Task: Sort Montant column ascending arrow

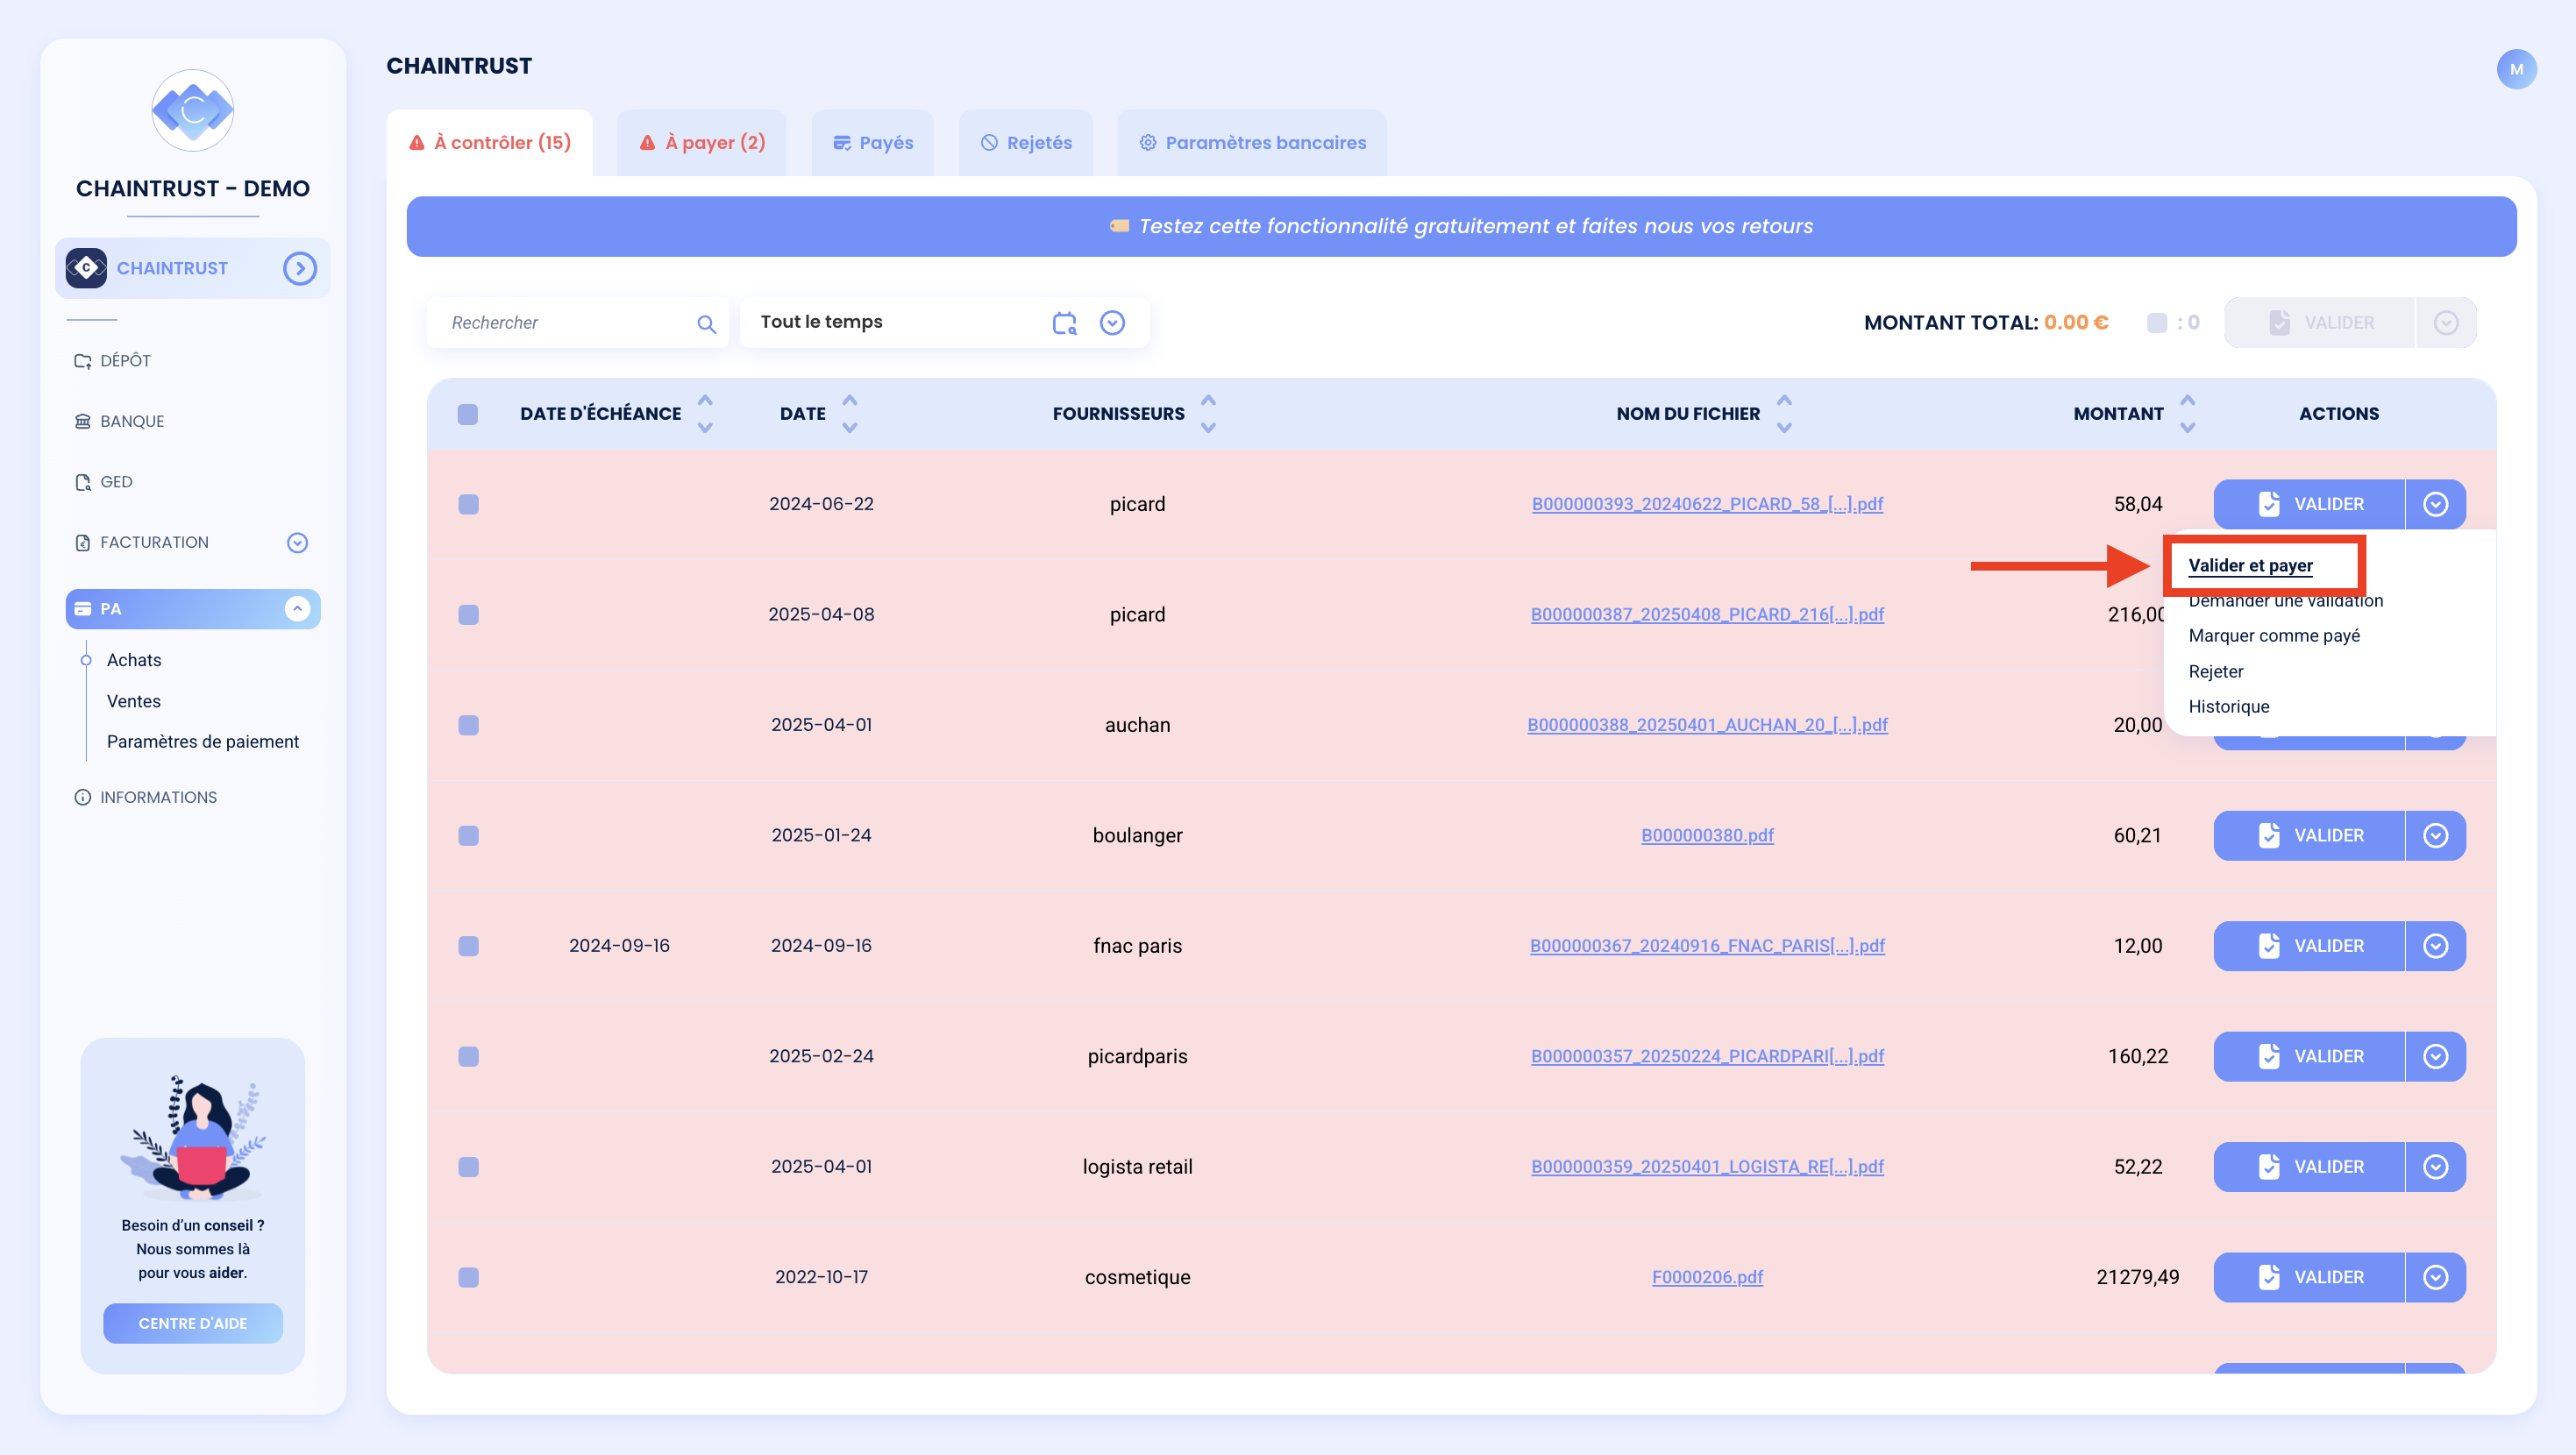Action: [2188, 400]
